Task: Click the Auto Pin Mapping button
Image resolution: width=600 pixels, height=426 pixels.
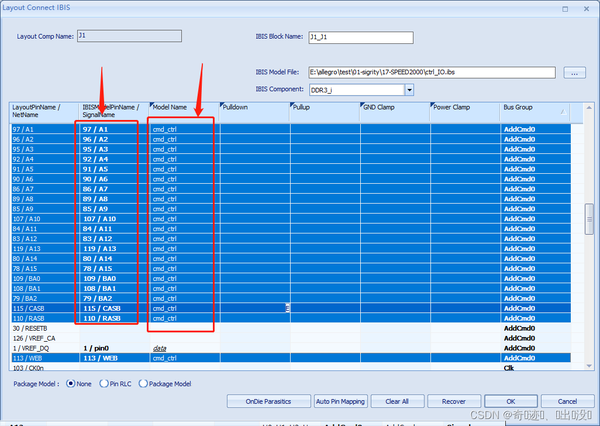Action: click(x=341, y=402)
